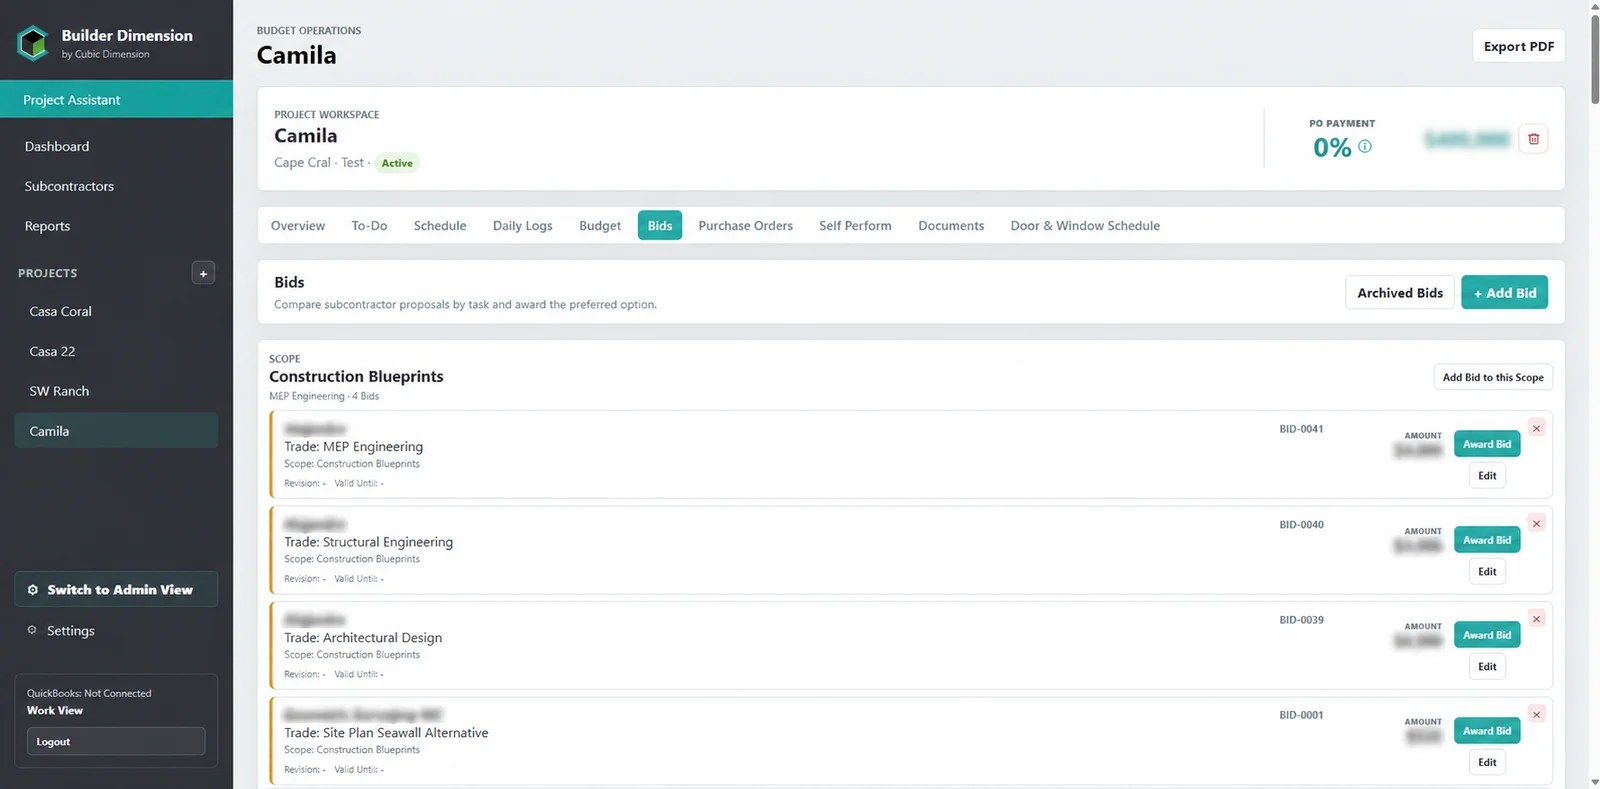
Task: Click the Settings gear in sidebar
Action: click(x=32, y=630)
